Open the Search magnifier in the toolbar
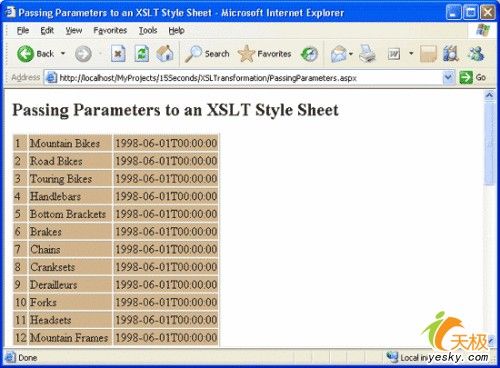The image size is (500, 368). click(193, 54)
